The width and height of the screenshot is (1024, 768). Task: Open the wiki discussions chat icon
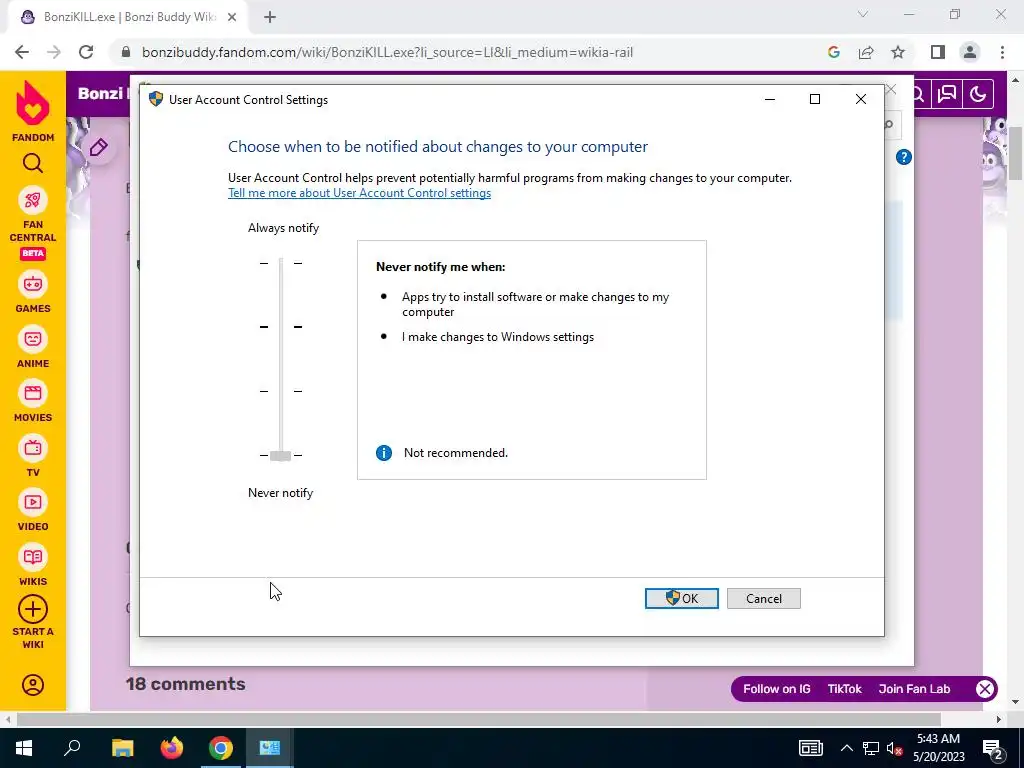point(947,95)
